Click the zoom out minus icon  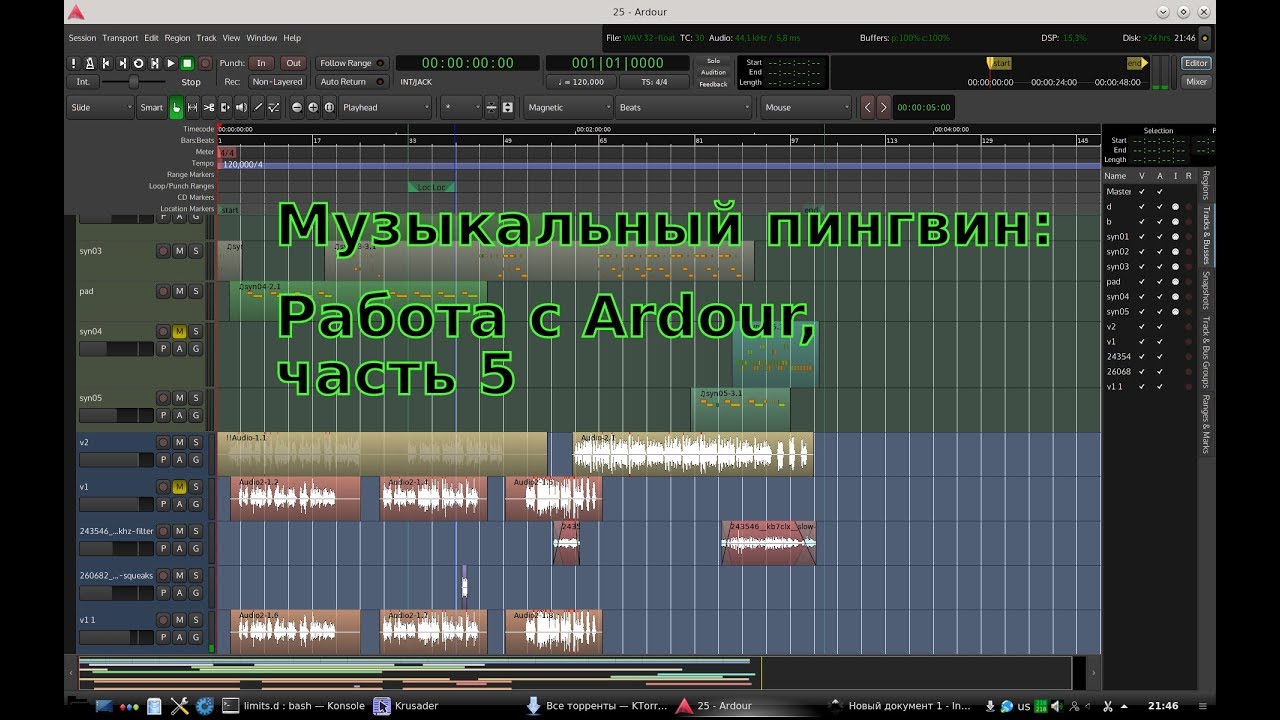297,107
